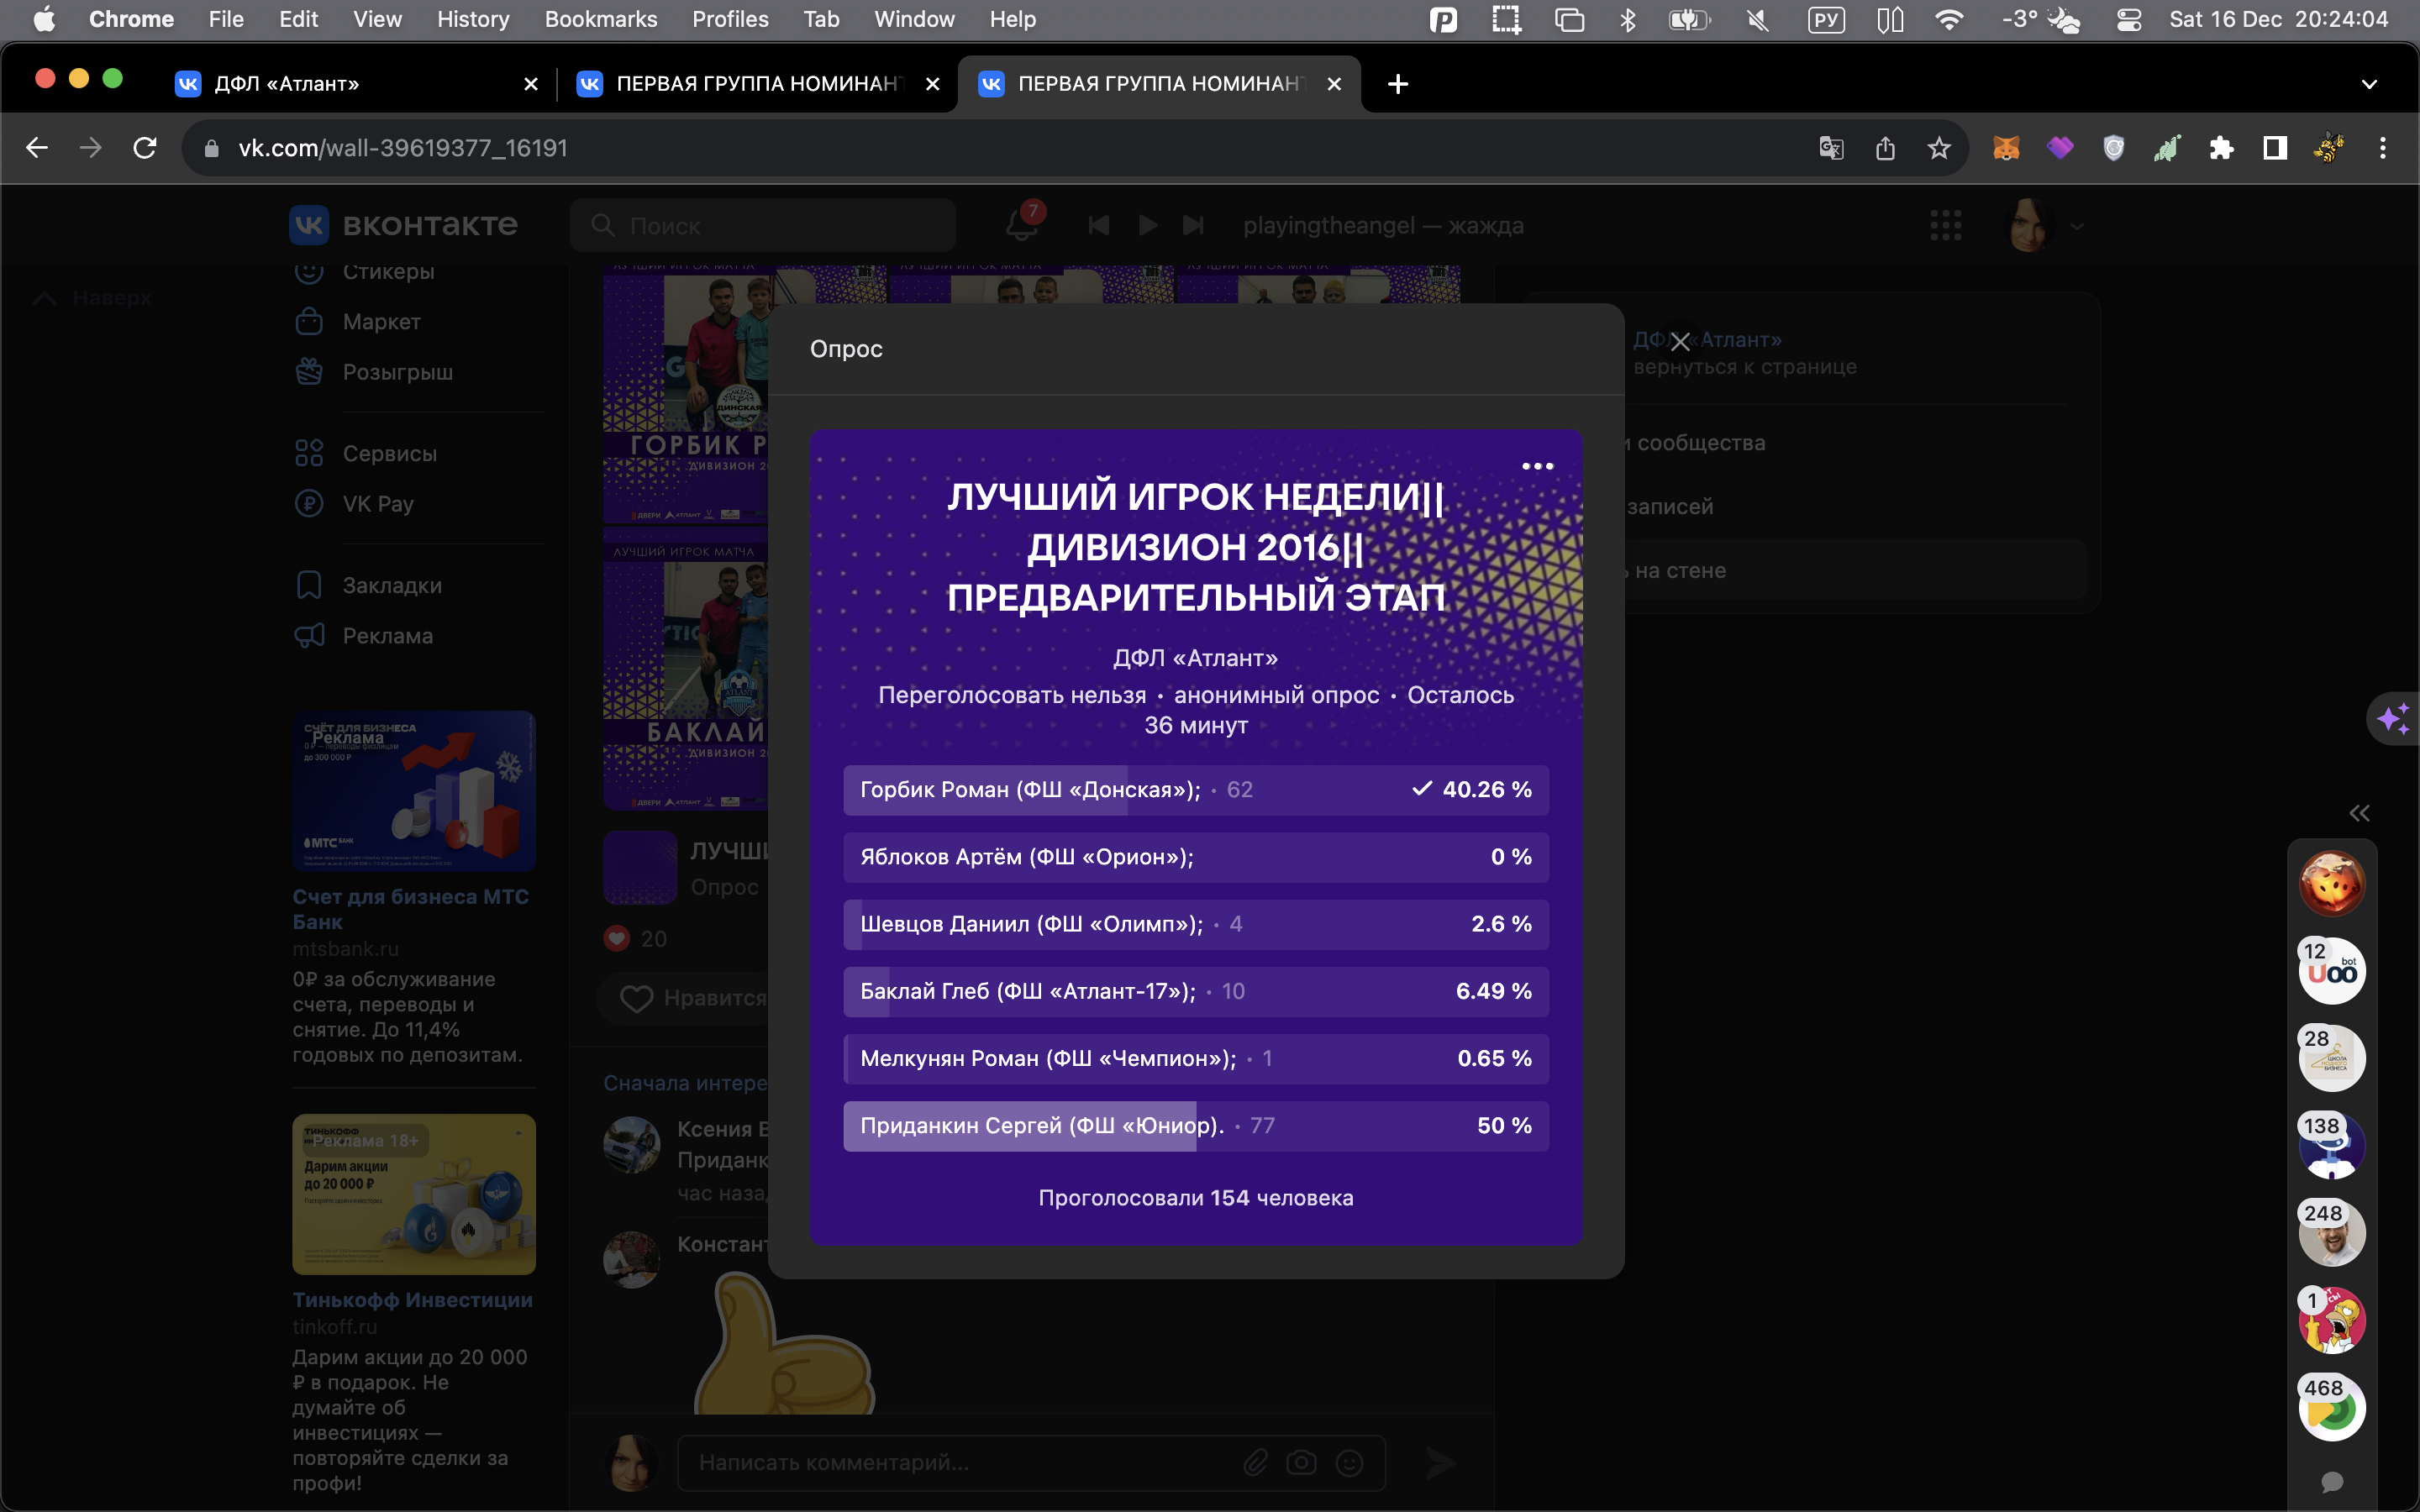The height and width of the screenshot is (1512, 2420).
Task: Focus the Поиск search field
Action: pyautogui.click(x=763, y=225)
